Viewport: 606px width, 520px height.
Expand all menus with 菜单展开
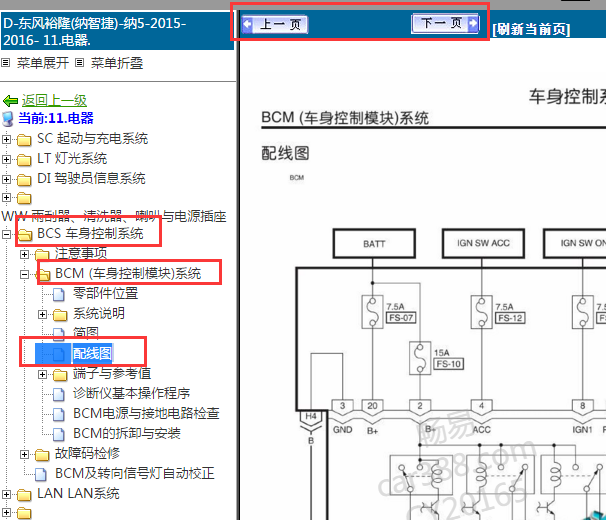pos(43,63)
